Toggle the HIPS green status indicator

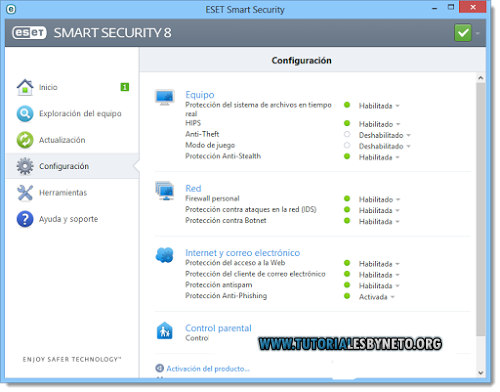click(347, 123)
